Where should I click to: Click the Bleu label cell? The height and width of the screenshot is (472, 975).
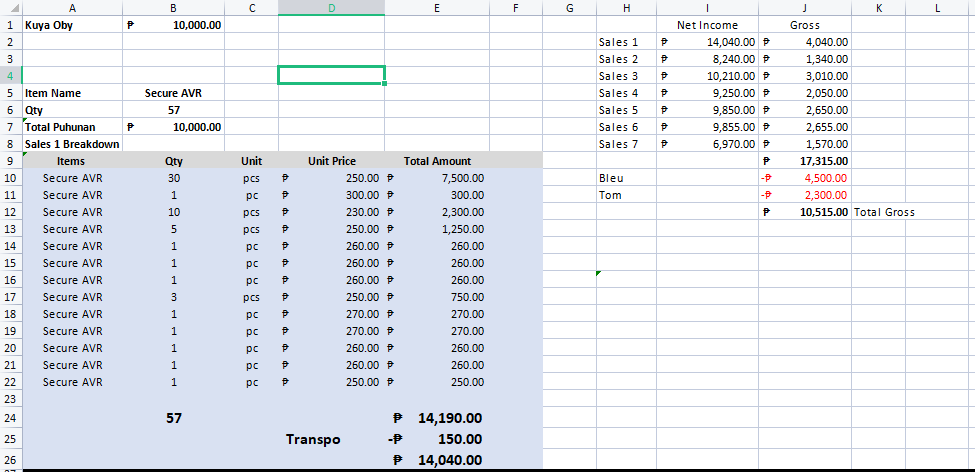626,178
